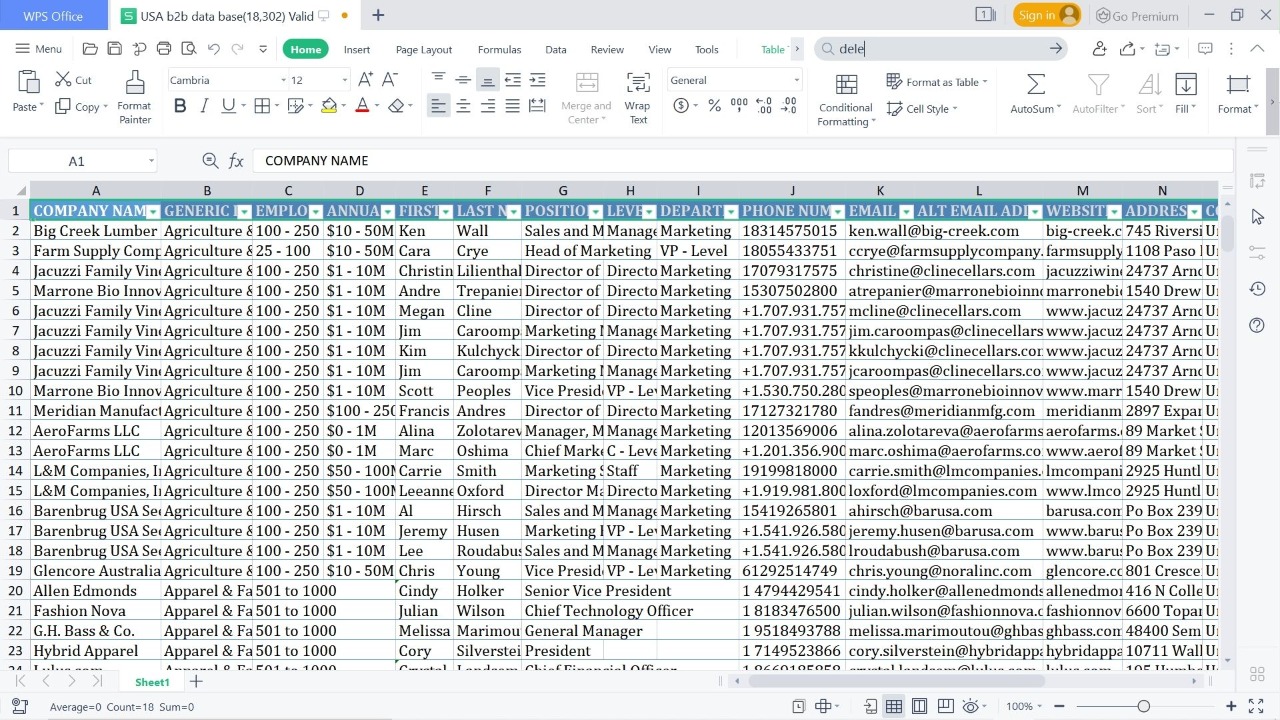Click the yellow Fill Color button
The image size is (1280, 720).
pos(328,106)
